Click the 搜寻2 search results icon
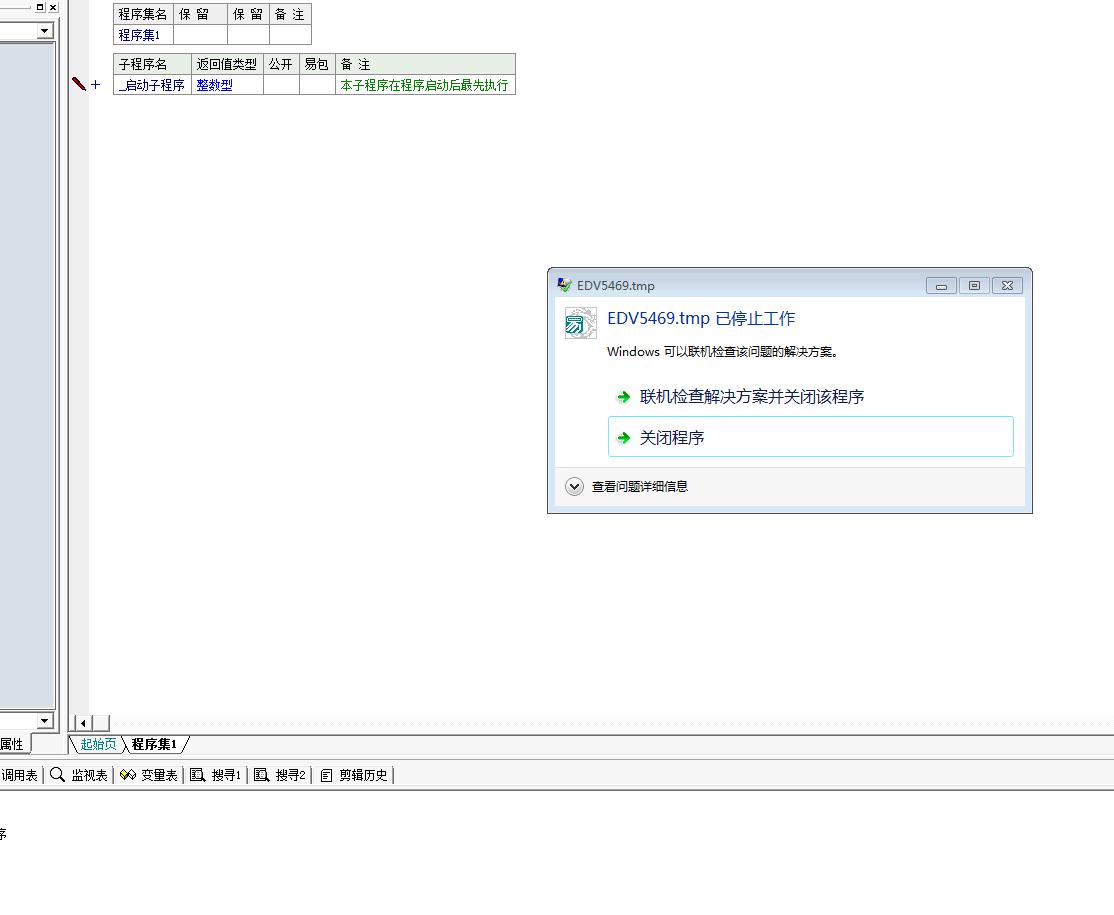This screenshot has width=1114, height=915. 262,775
